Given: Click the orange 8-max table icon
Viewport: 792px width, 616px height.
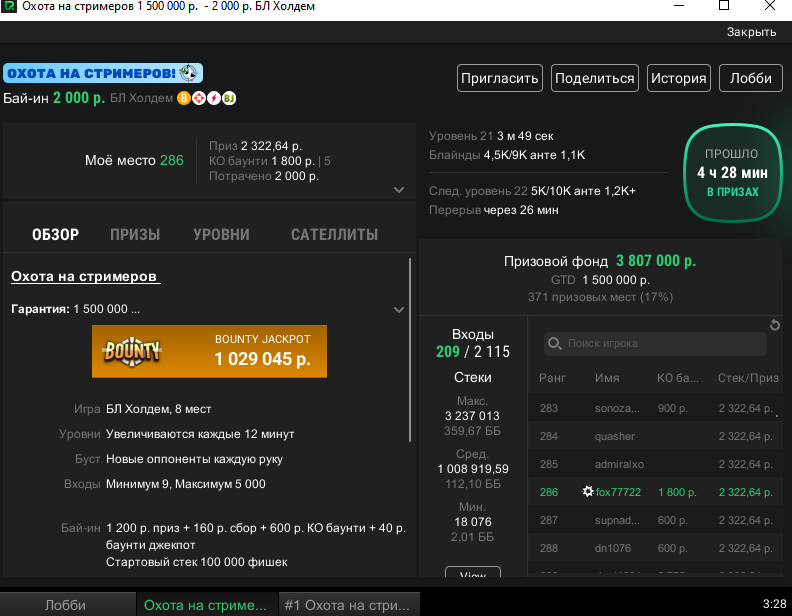Looking at the screenshot, I should 183,98.
